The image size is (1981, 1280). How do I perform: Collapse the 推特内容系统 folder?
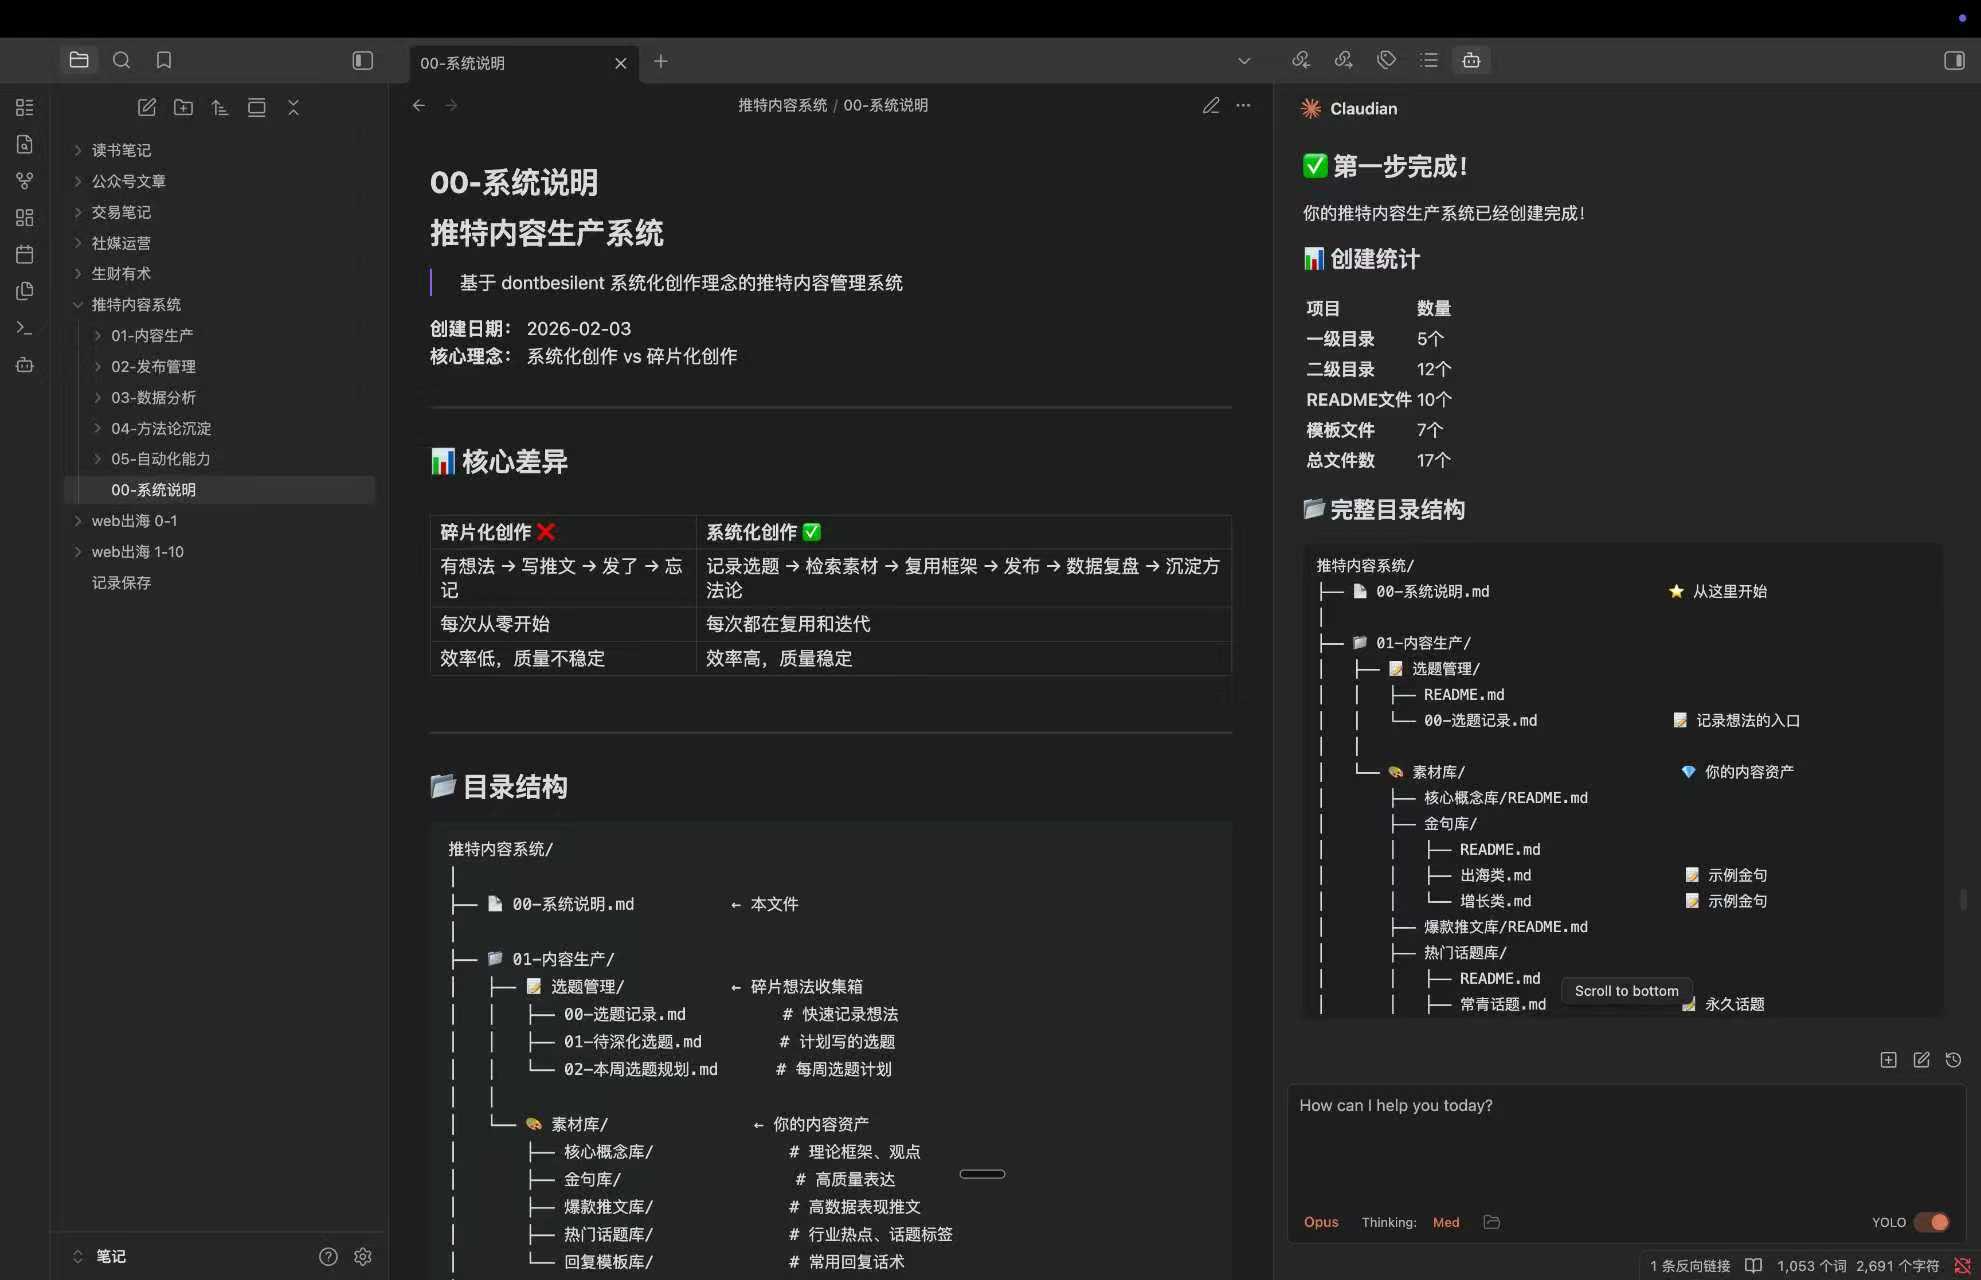[x=136, y=305]
